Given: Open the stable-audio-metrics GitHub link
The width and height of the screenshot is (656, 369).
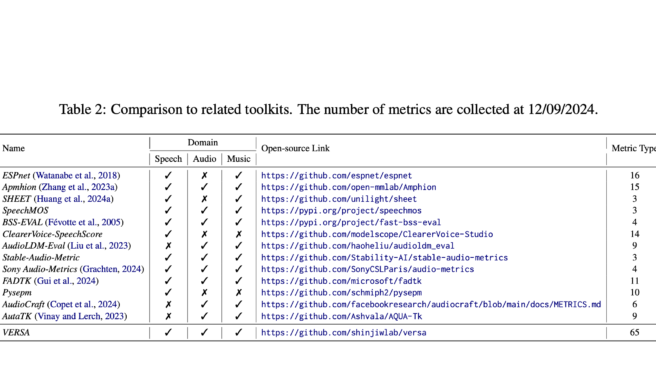Looking at the screenshot, I should pos(384,258).
